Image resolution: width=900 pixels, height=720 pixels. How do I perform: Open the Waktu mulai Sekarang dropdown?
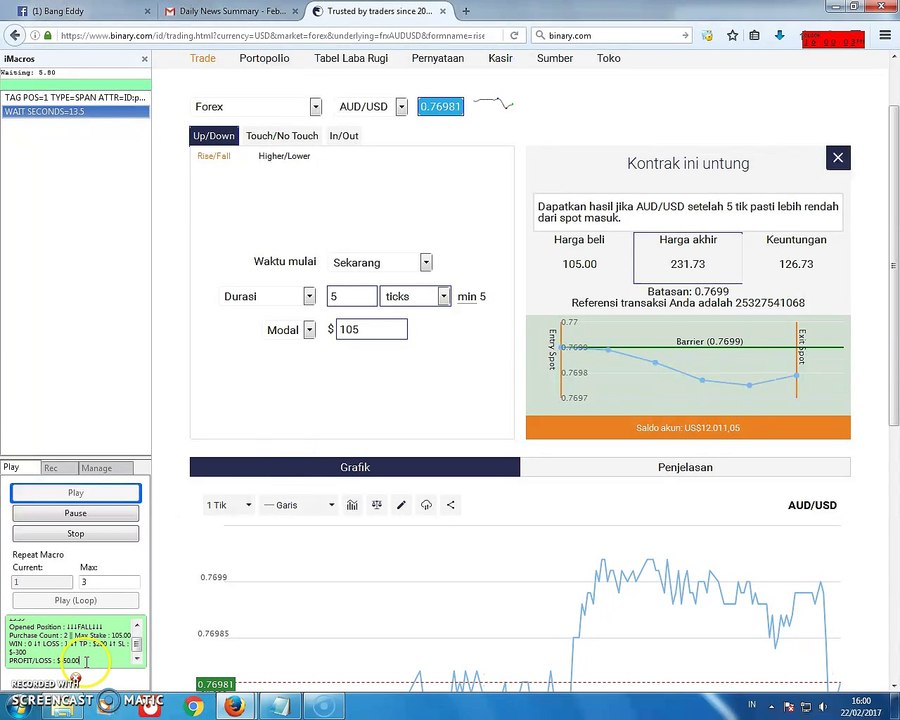click(426, 262)
